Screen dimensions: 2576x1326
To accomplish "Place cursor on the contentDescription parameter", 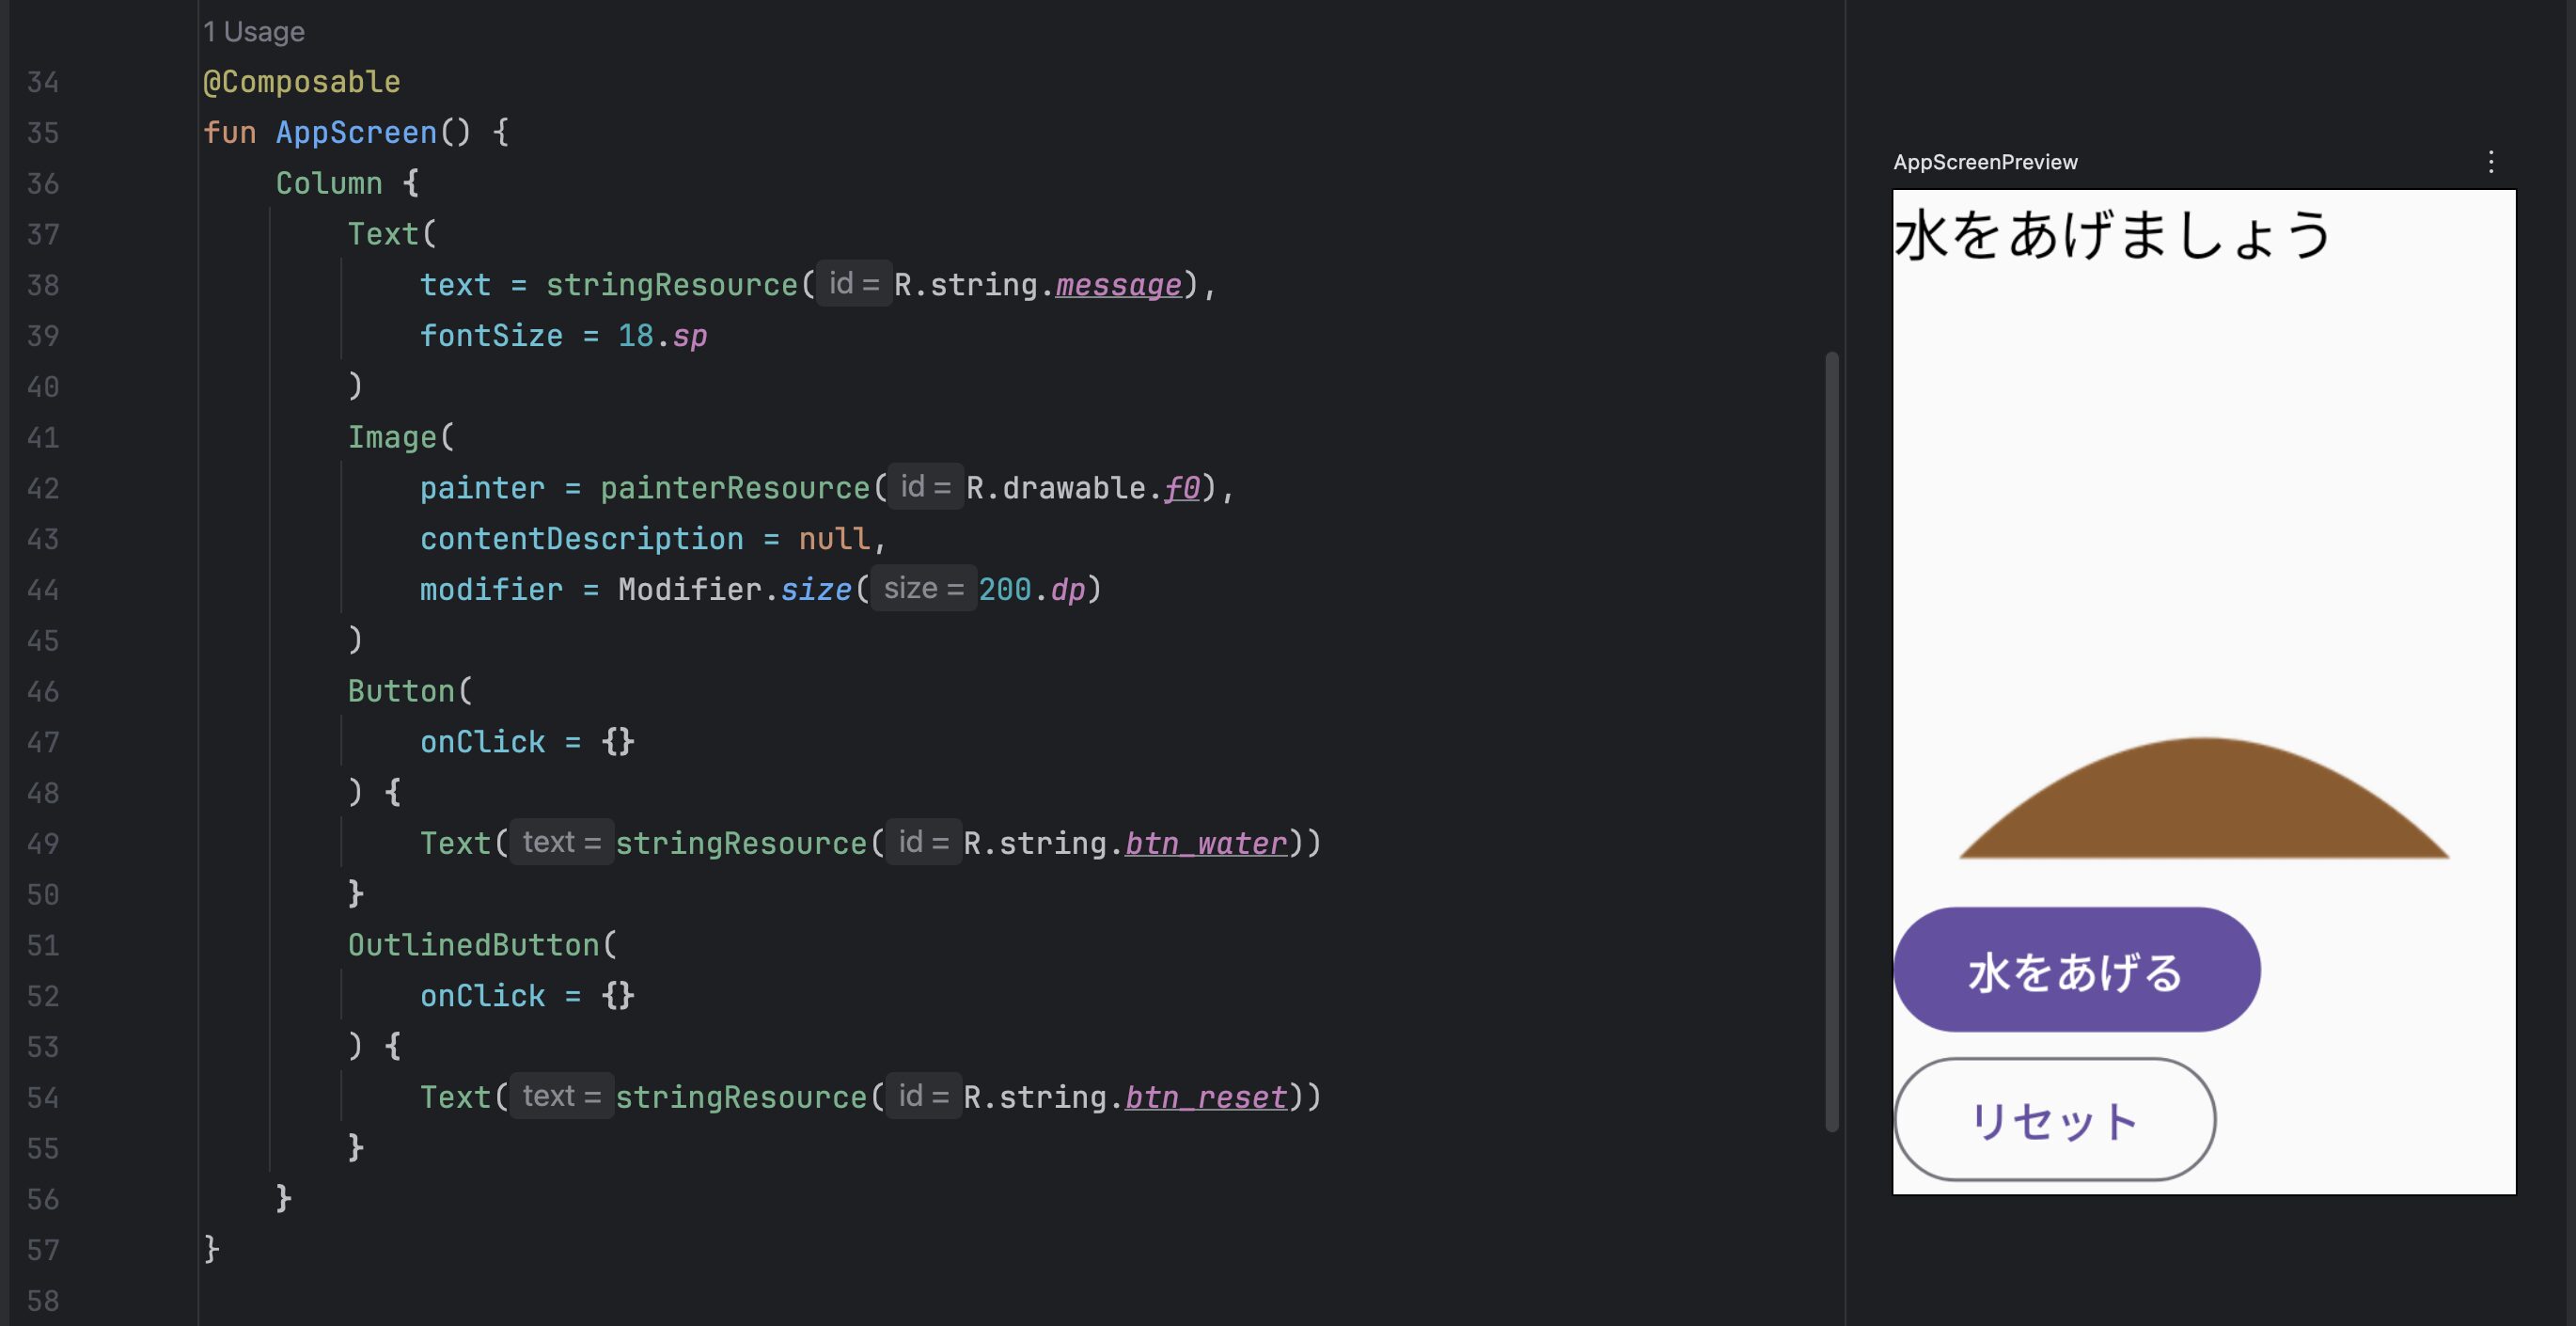I will coord(581,539).
